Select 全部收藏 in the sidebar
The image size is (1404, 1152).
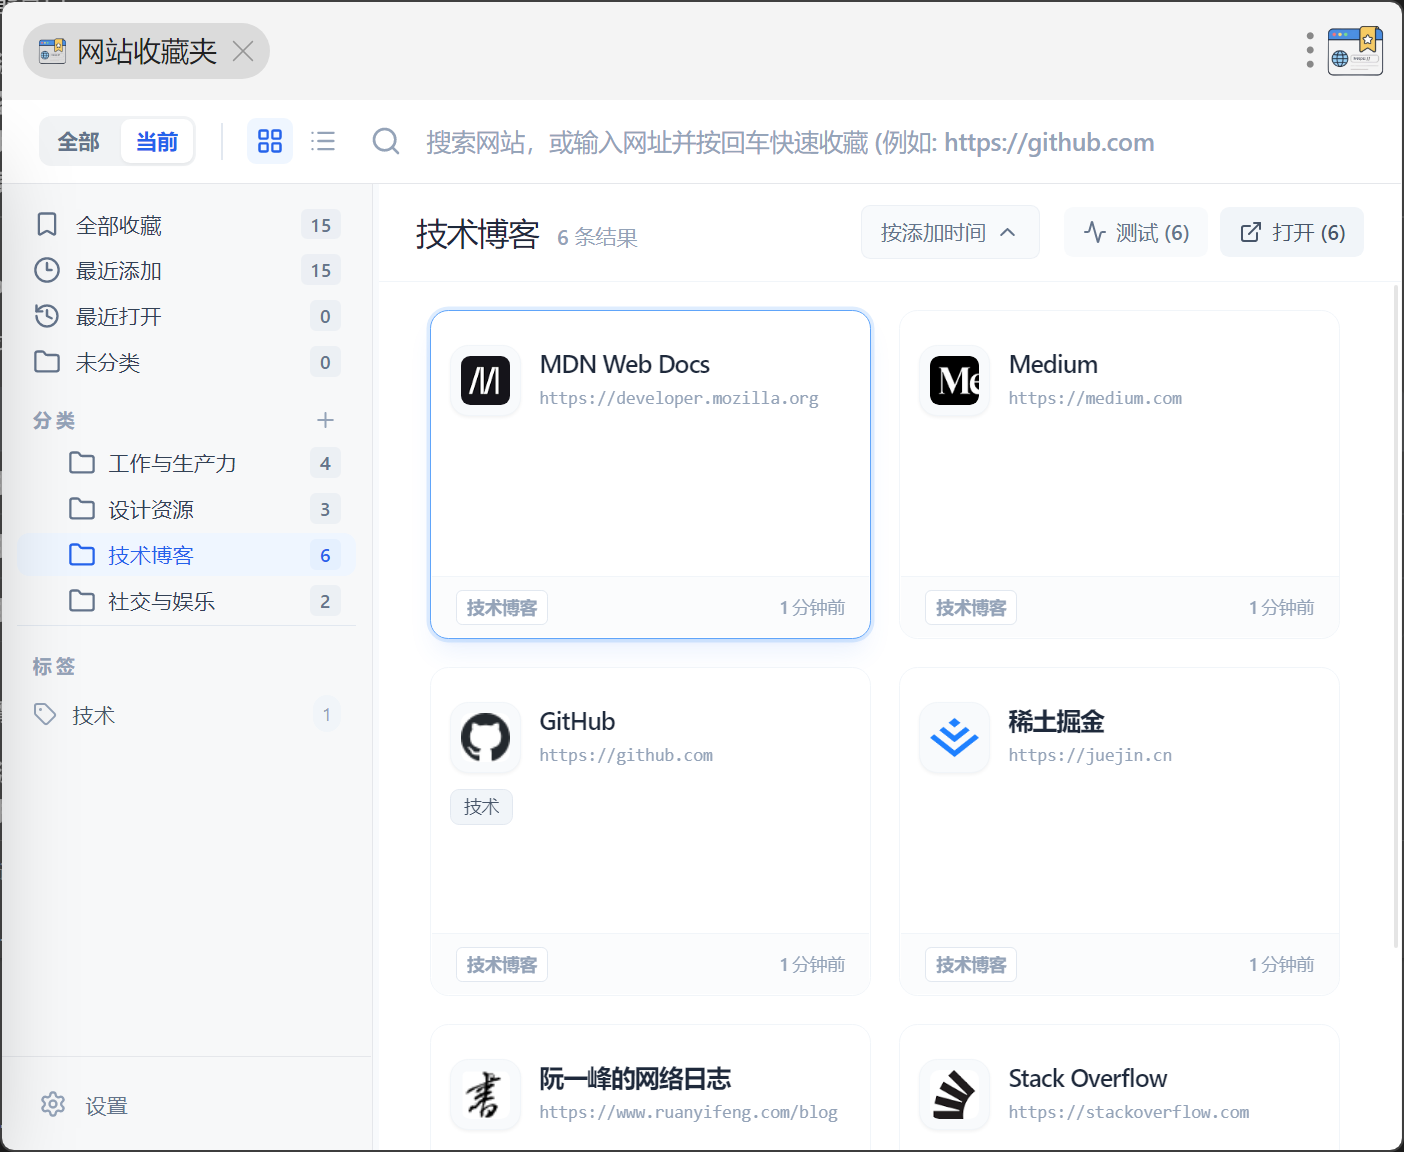(x=119, y=225)
